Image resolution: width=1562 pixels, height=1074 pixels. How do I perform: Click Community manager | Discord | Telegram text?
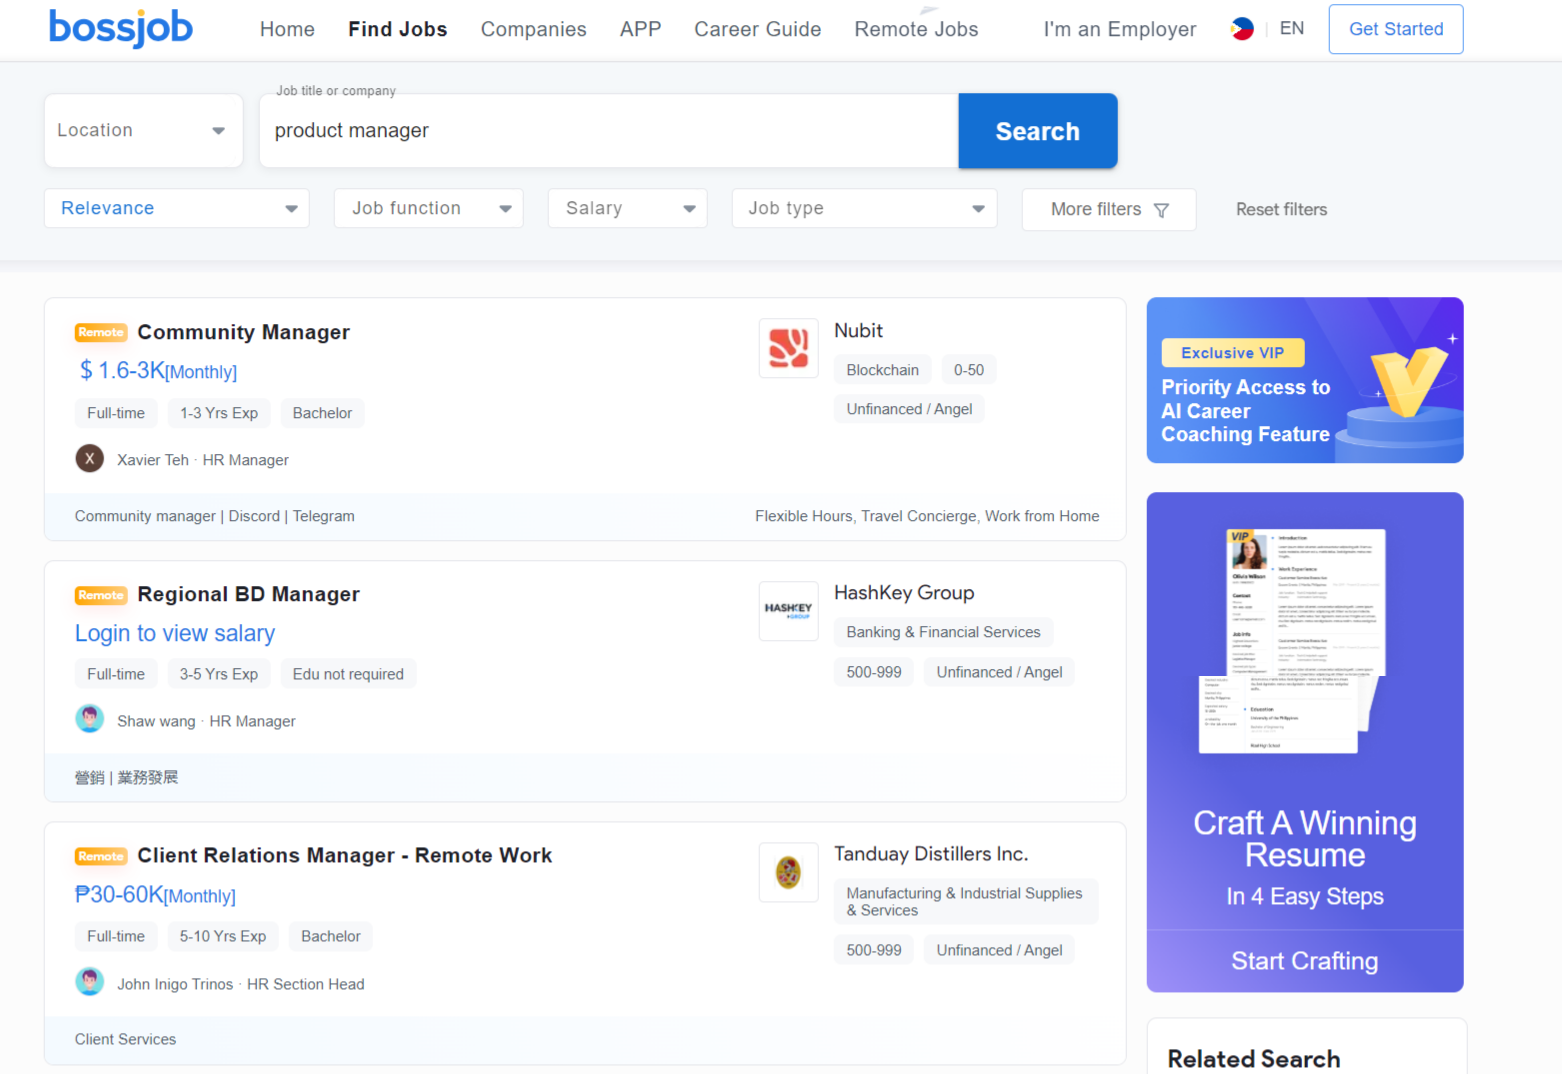pos(215,516)
